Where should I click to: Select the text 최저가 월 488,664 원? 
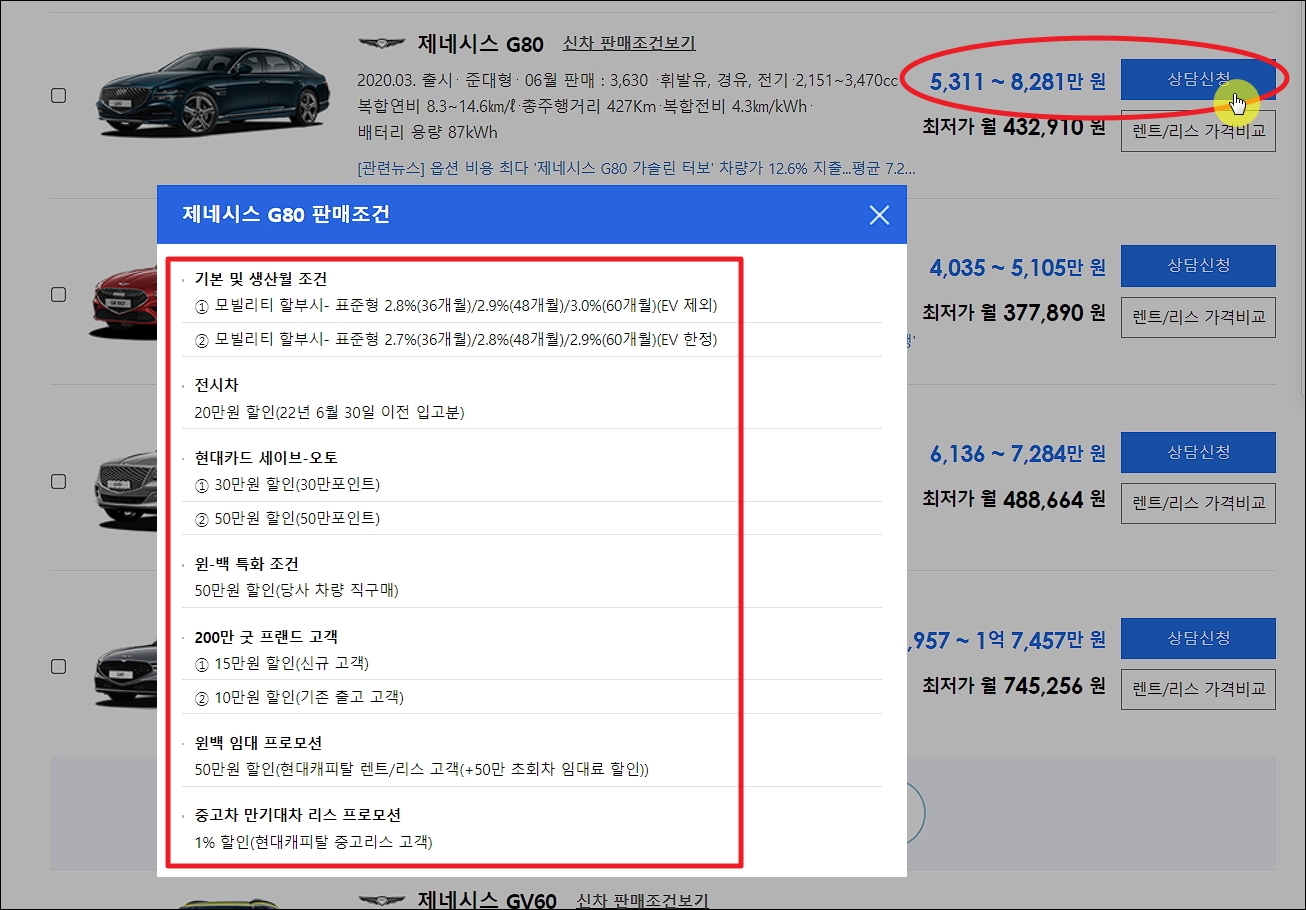1014,499
